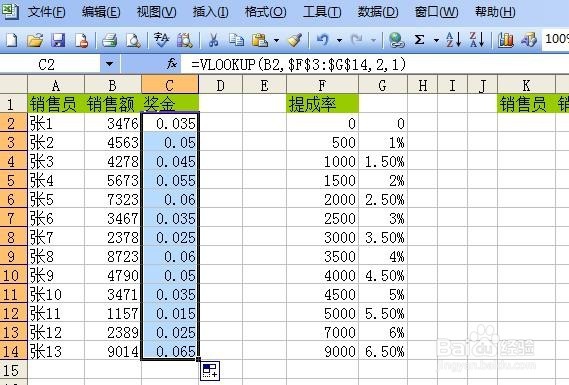Open the 工具(T) menu
This screenshot has height=385, width=569.
[322, 12]
